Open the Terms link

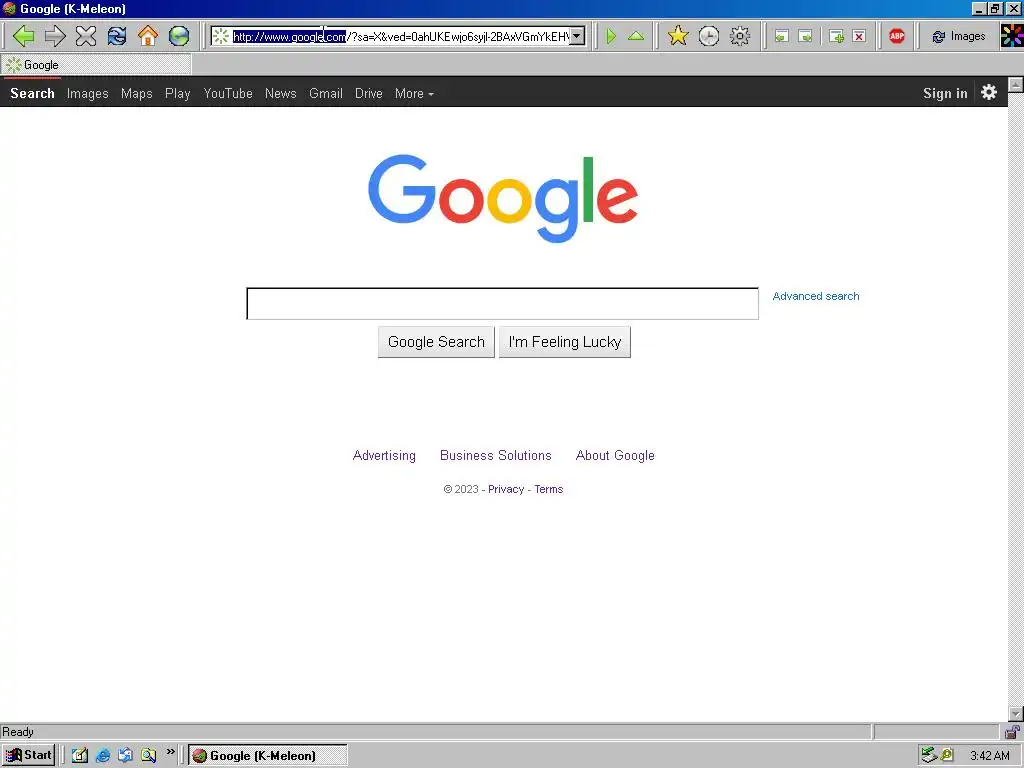pyautogui.click(x=549, y=489)
